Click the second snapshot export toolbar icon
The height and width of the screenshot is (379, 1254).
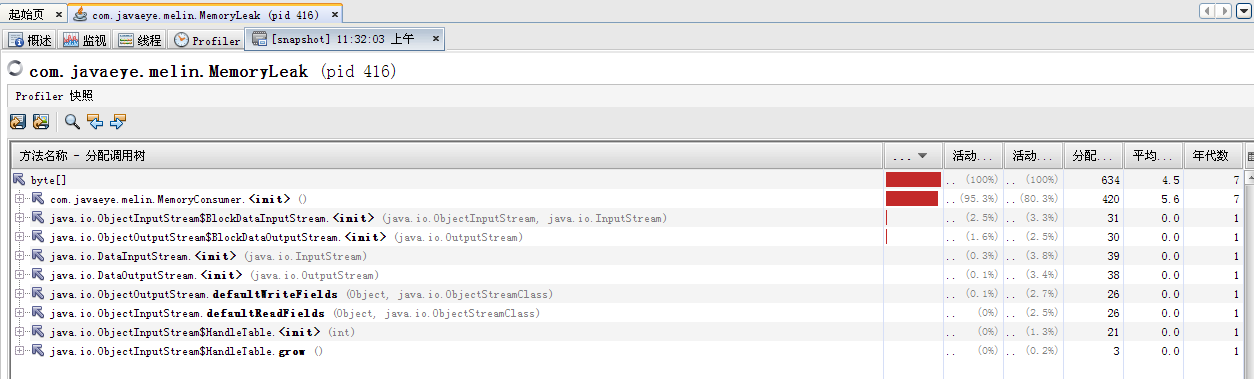41,122
